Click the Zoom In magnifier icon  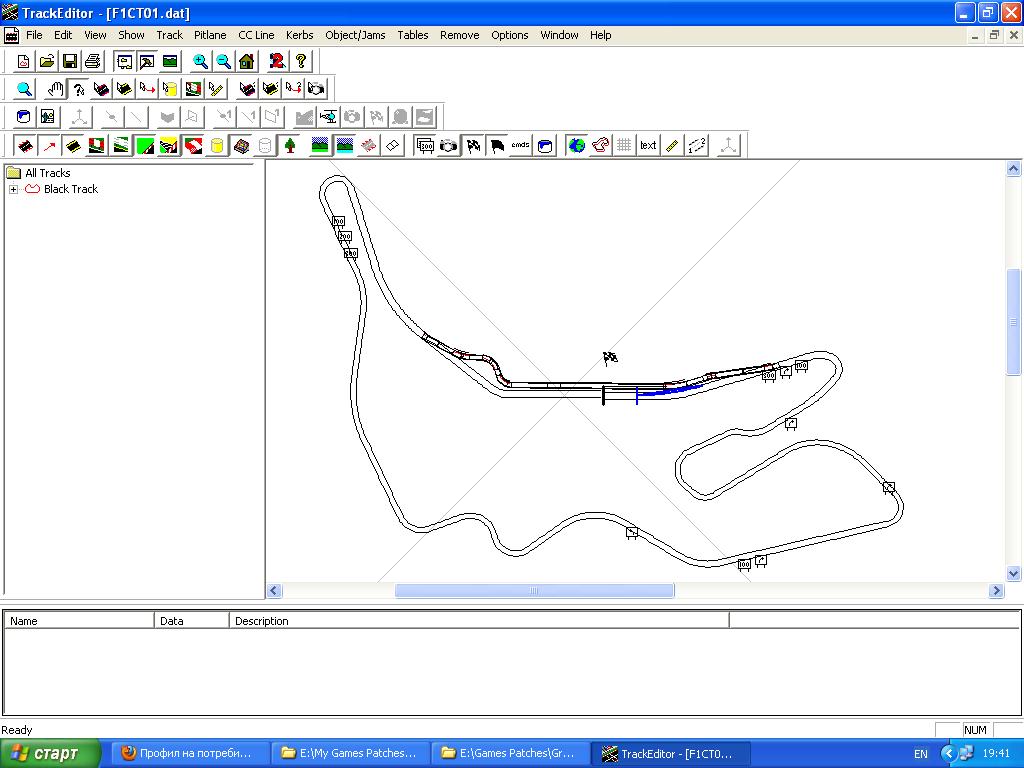201,62
